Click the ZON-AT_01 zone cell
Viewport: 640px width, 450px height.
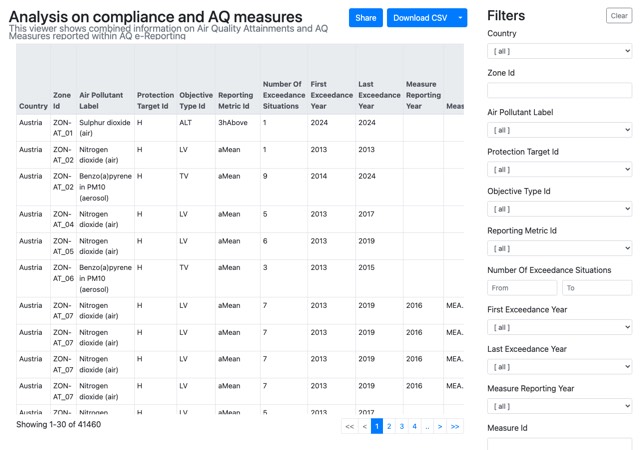coord(62,128)
